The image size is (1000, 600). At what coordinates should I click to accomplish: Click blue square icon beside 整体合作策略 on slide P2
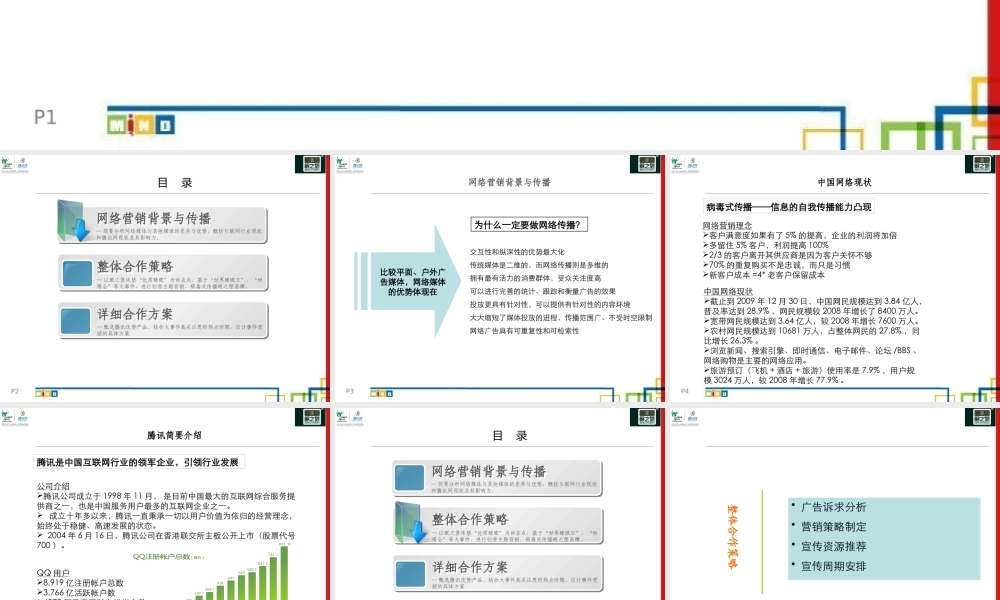point(77,274)
